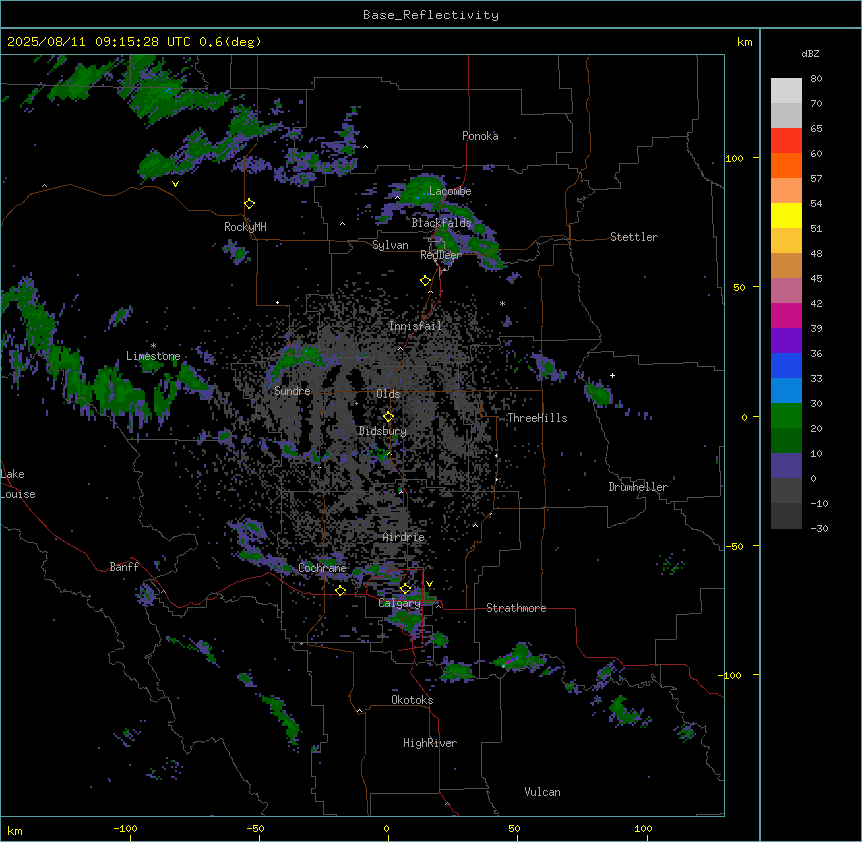
Task: Click the yellow diamond marker above RockyMH
Action: pos(250,204)
